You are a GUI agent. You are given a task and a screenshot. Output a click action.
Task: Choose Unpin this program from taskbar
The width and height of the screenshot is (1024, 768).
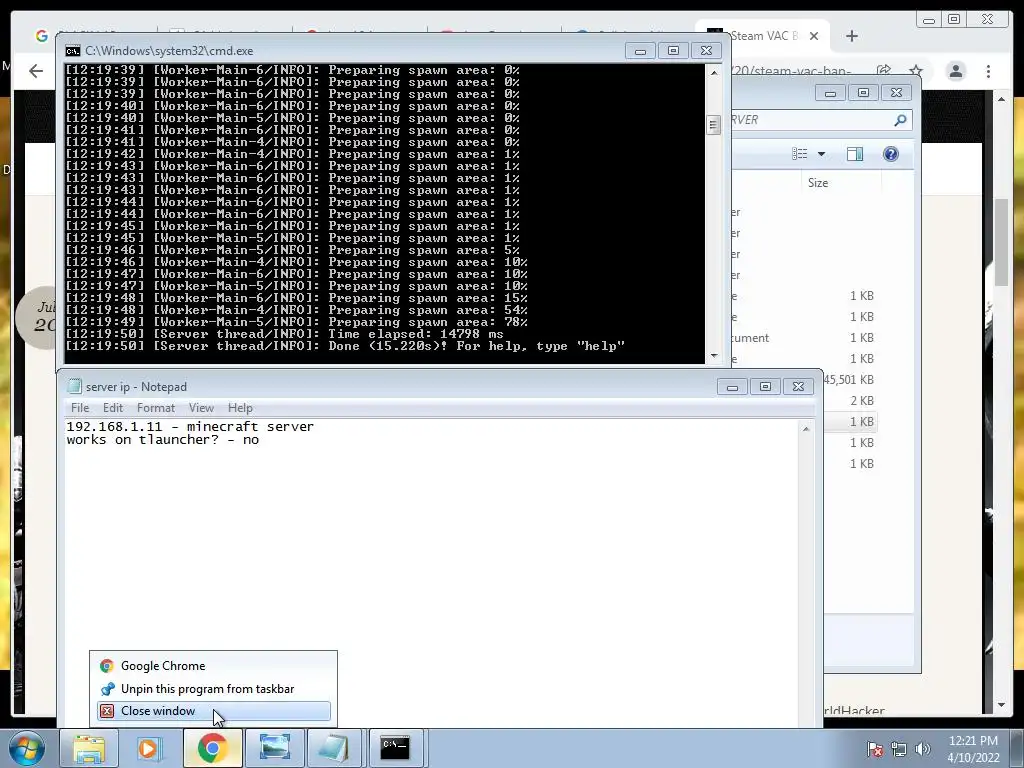coord(214,689)
